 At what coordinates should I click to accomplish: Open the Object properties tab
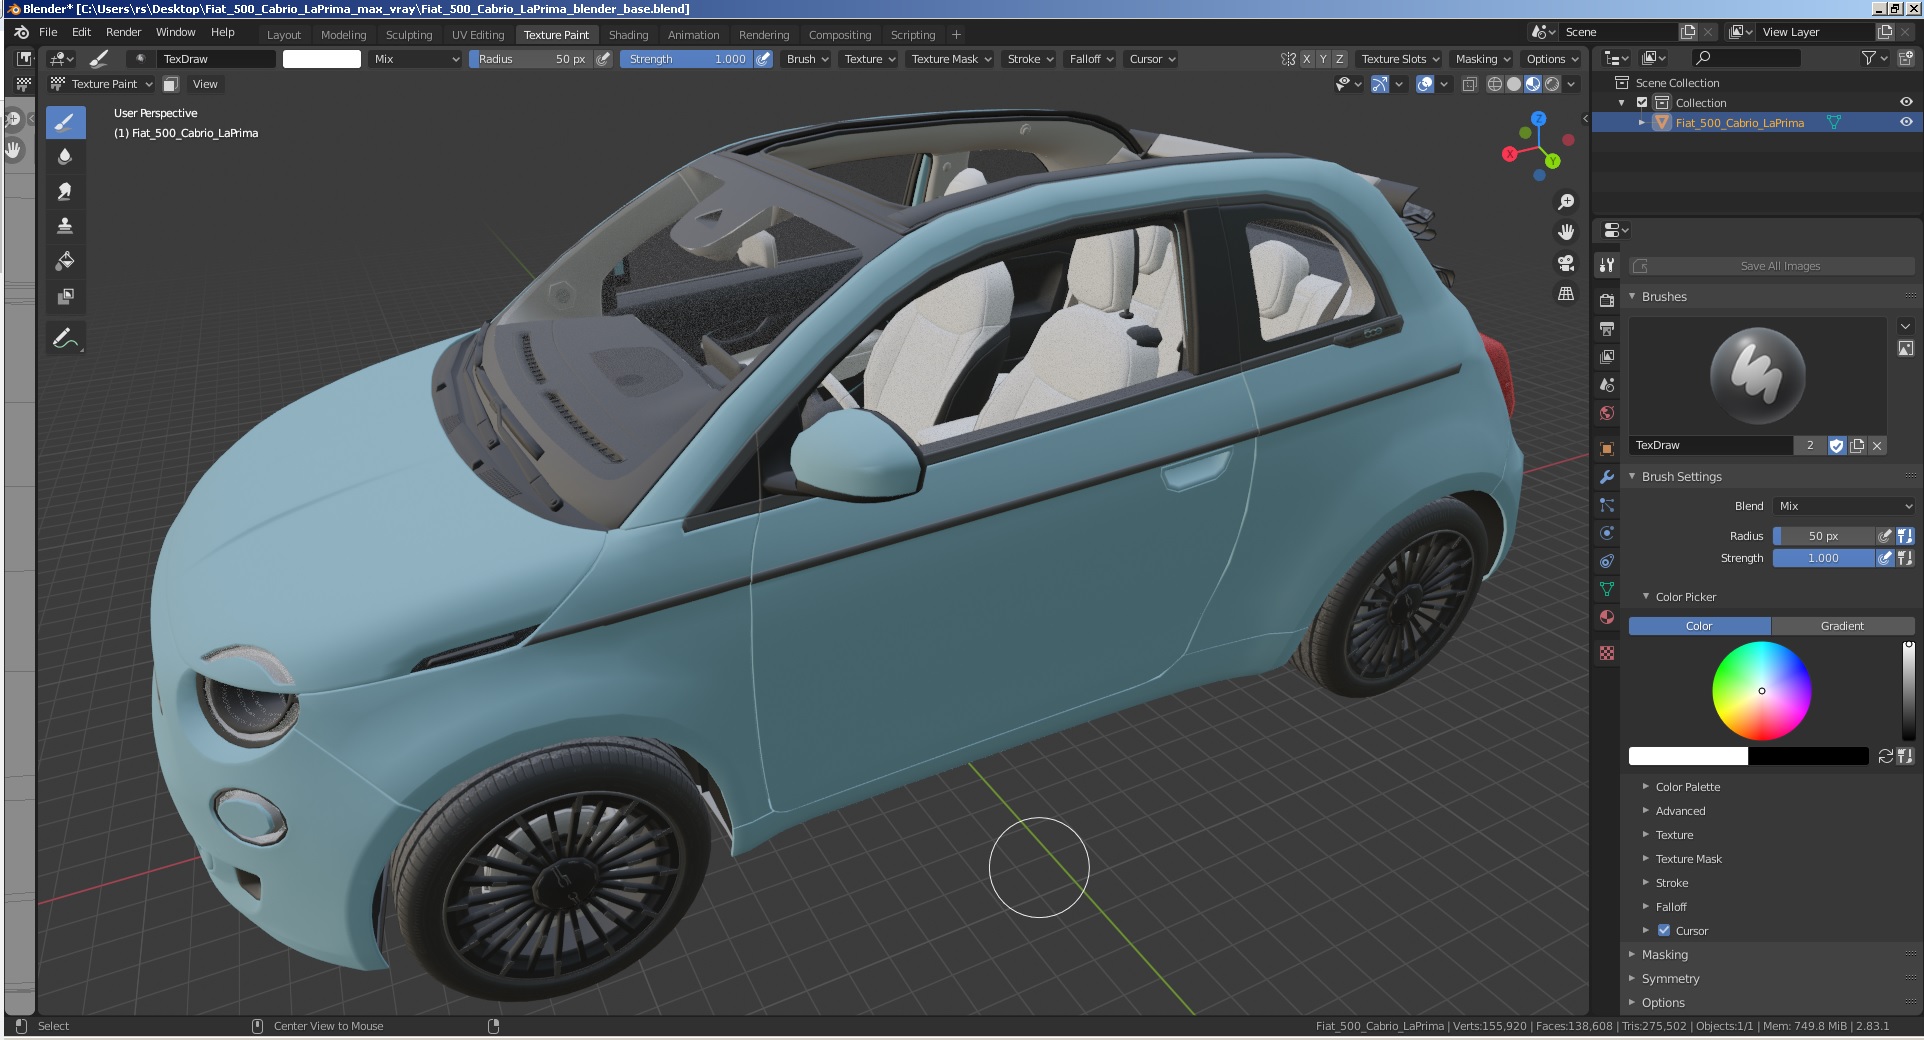coord(1607,448)
